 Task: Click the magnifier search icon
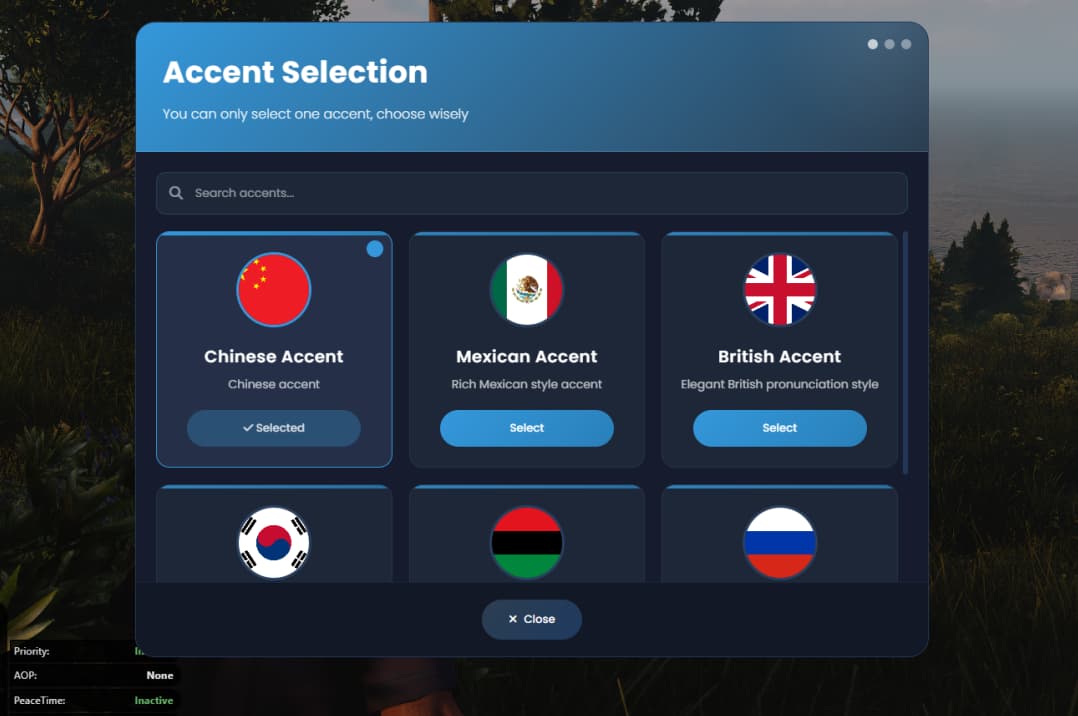point(176,193)
